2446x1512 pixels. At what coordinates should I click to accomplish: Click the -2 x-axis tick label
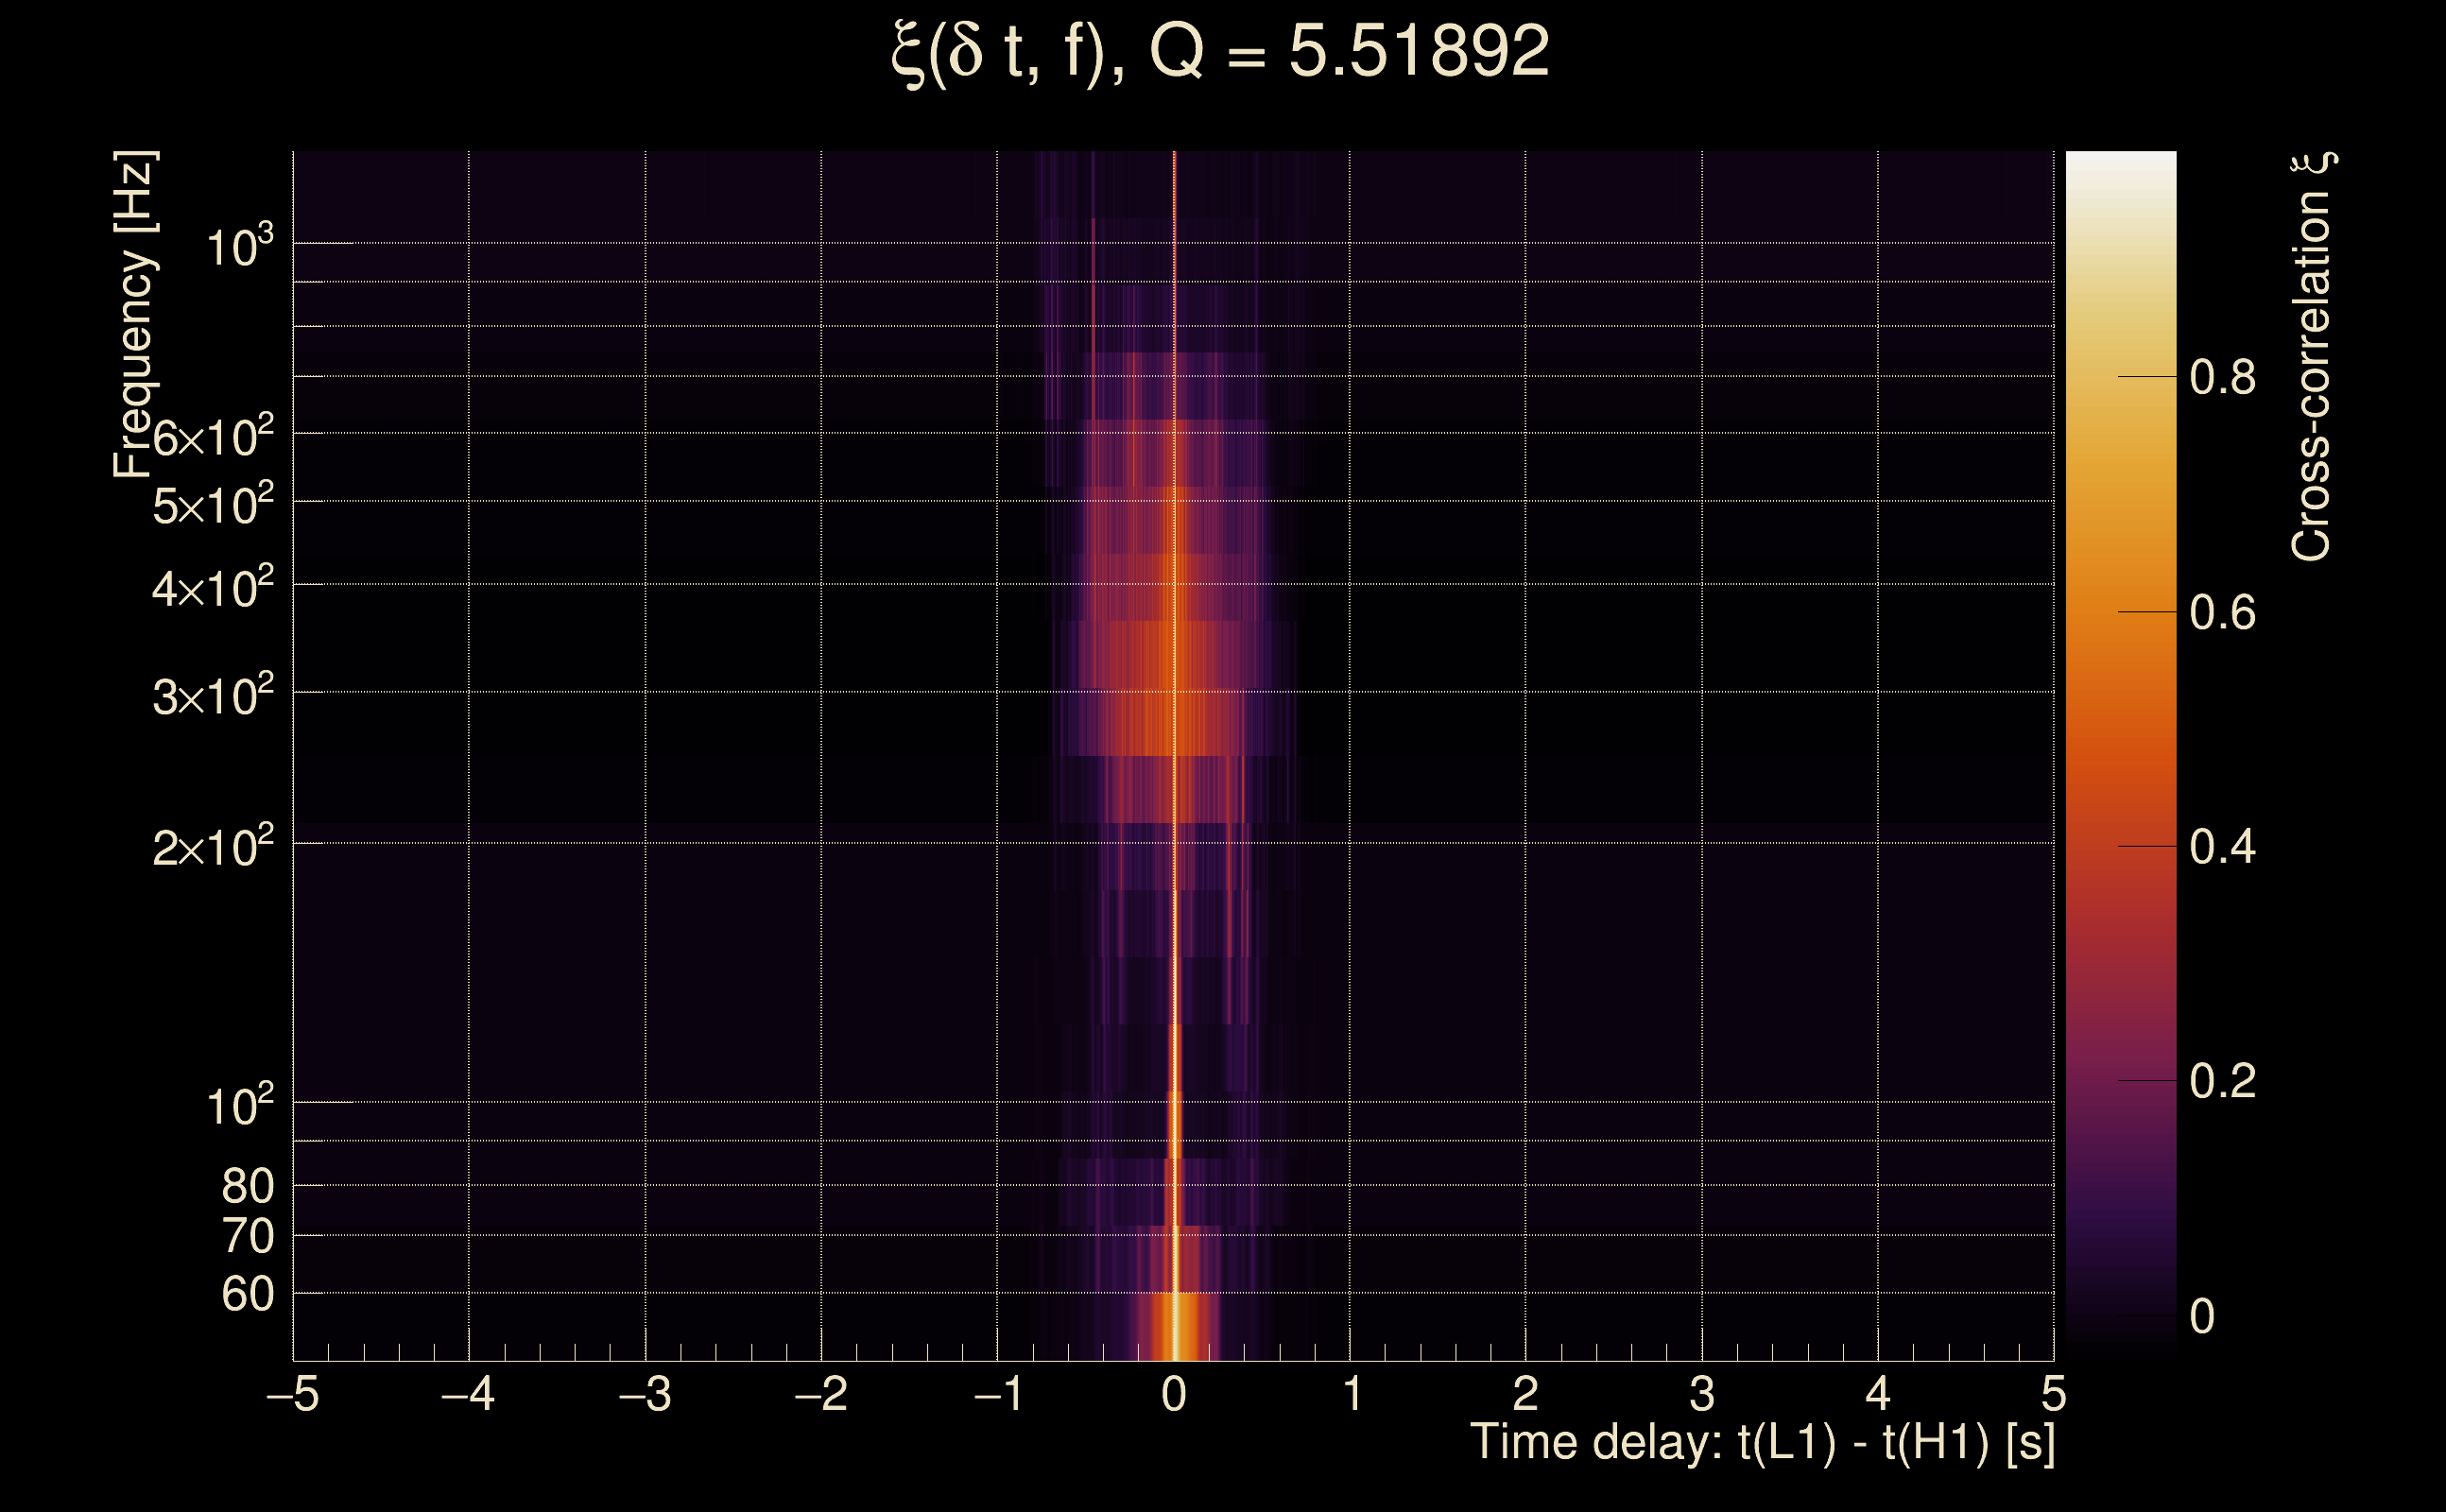click(x=821, y=1394)
